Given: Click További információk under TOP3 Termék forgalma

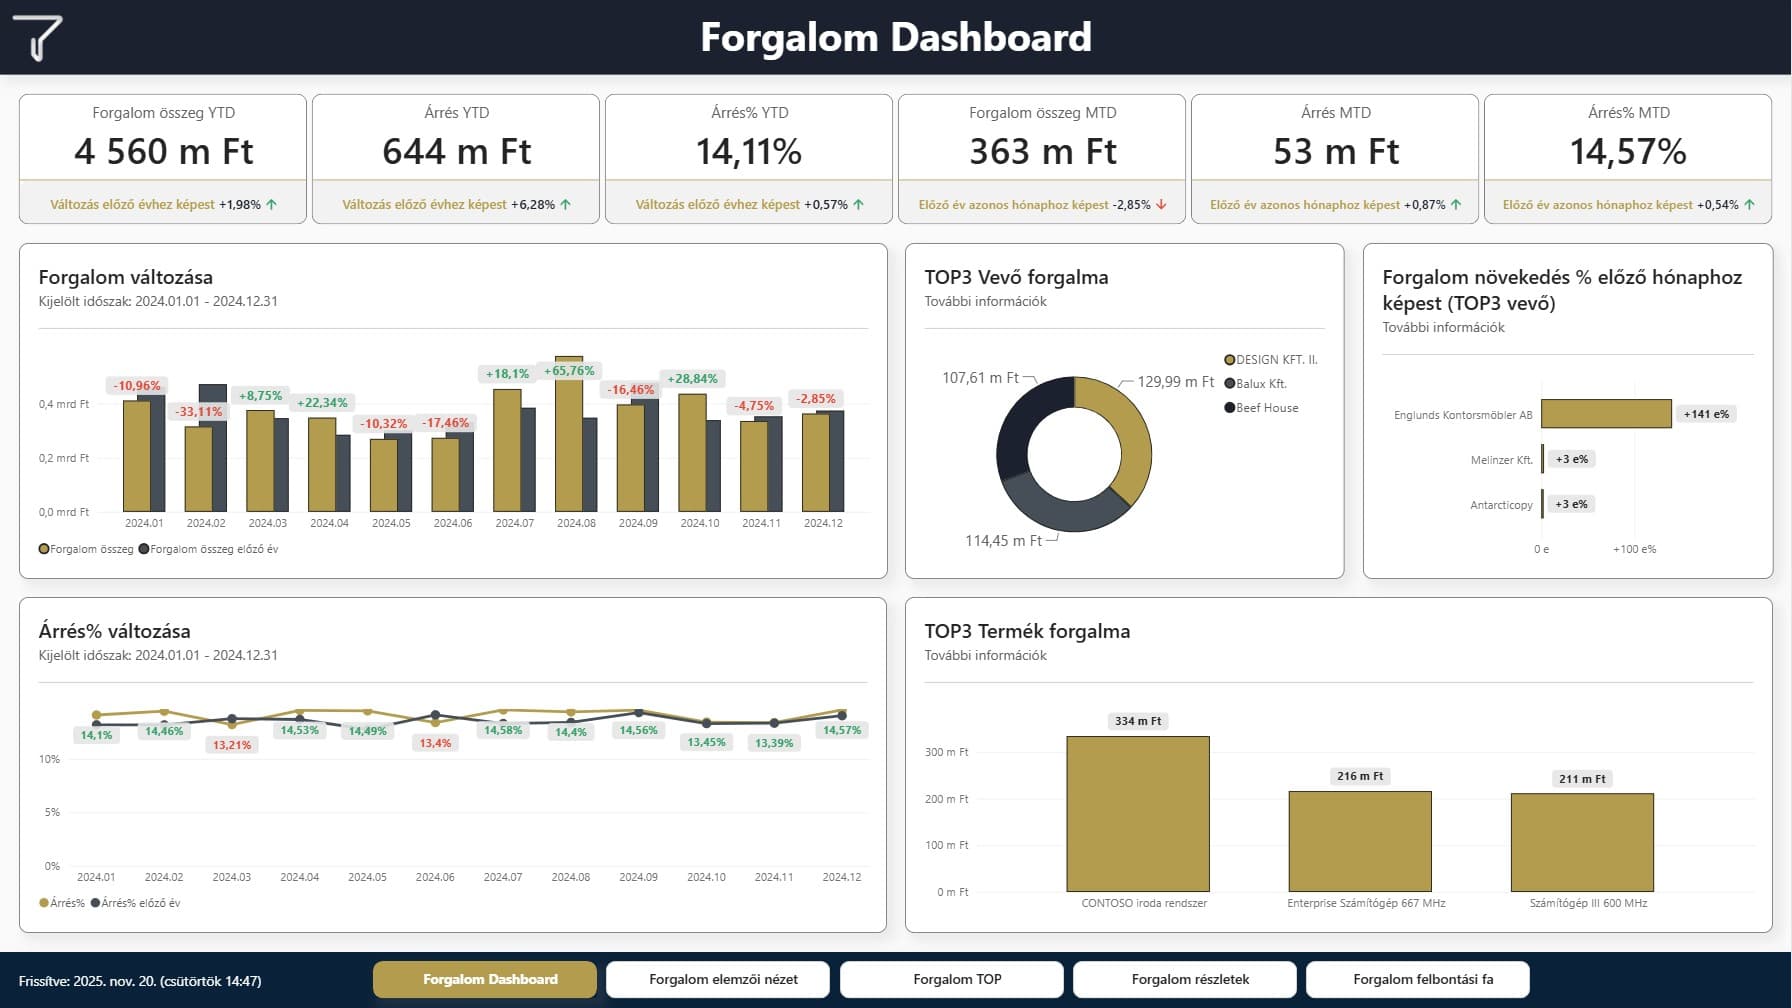Looking at the screenshot, I should pyautogui.click(x=985, y=655).
